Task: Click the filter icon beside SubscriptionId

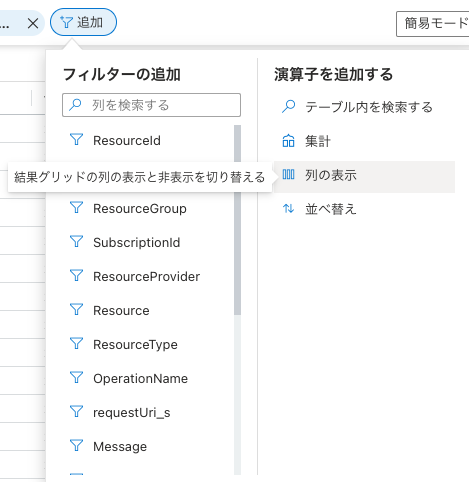Action: pyautogui.click(x=76, y=241)
